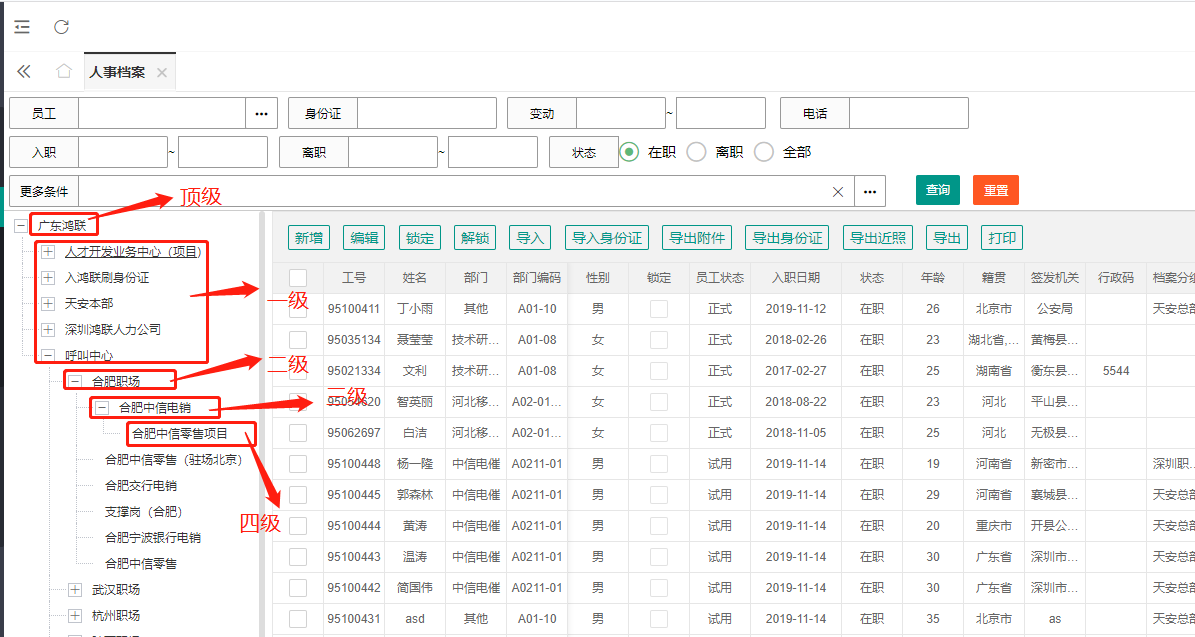
Task: Select the 离职 status radio button
Action: pos(697,153)
